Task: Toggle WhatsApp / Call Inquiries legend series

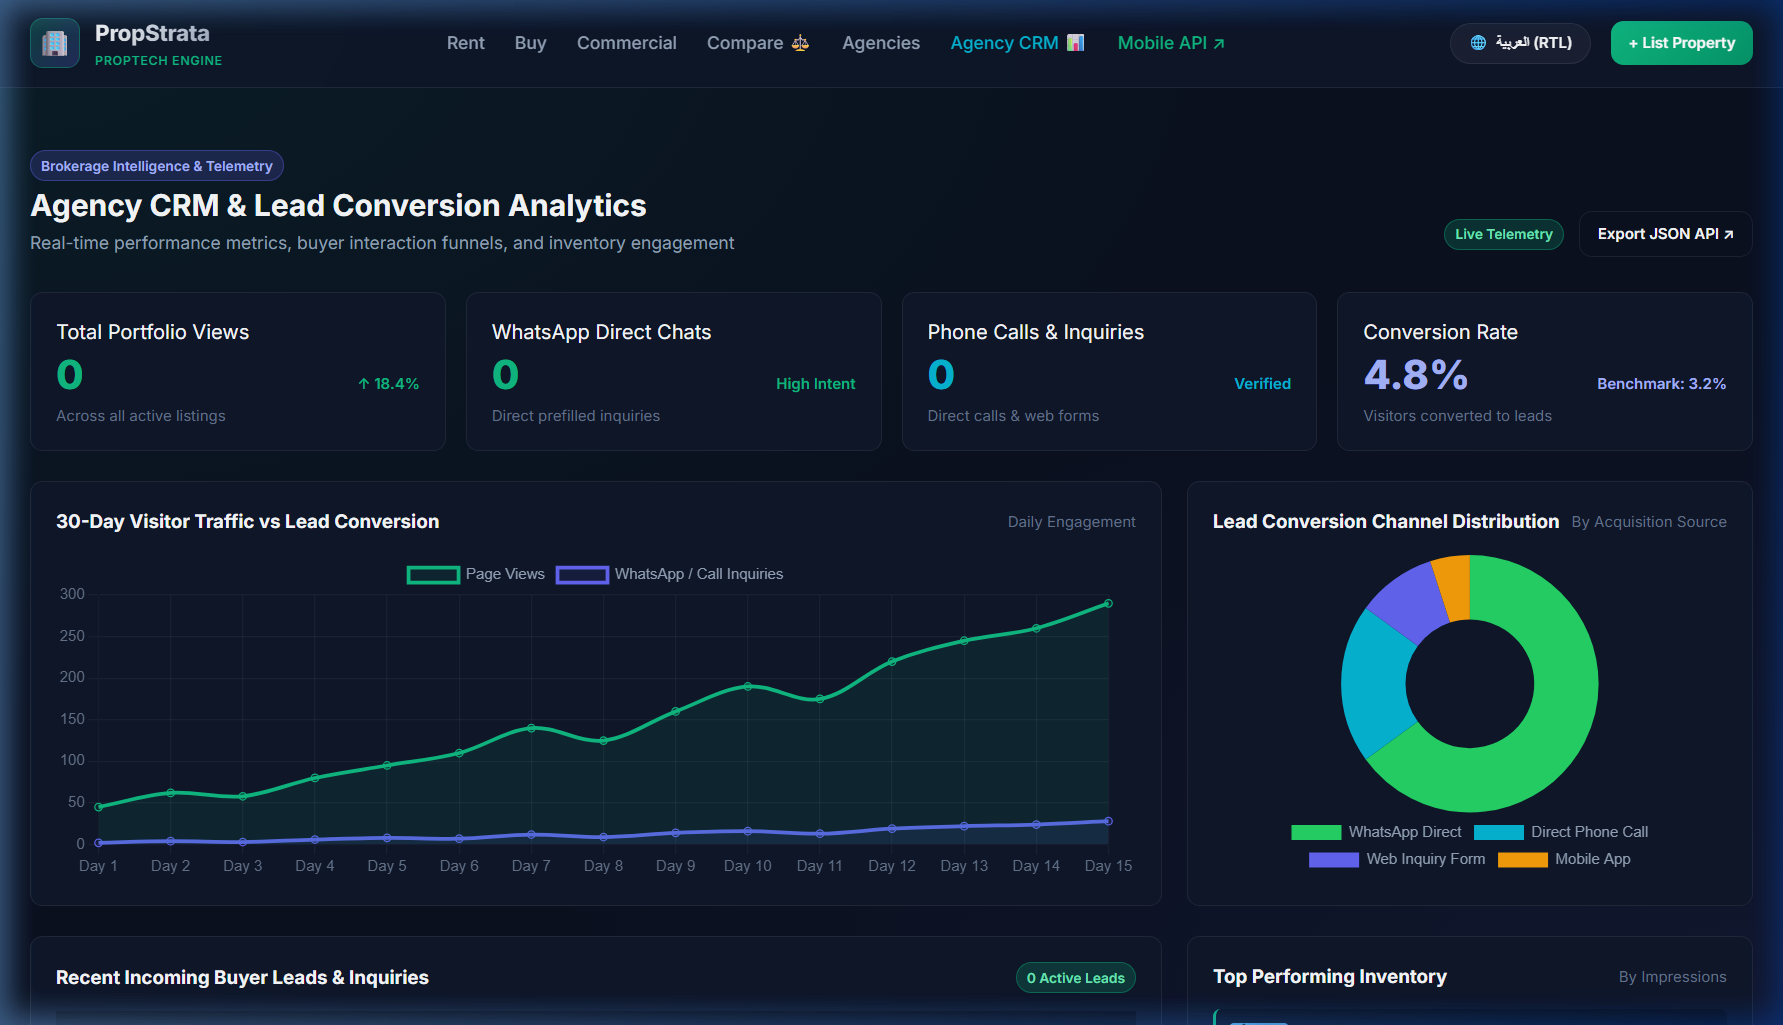Action: [x=670, y=574]
